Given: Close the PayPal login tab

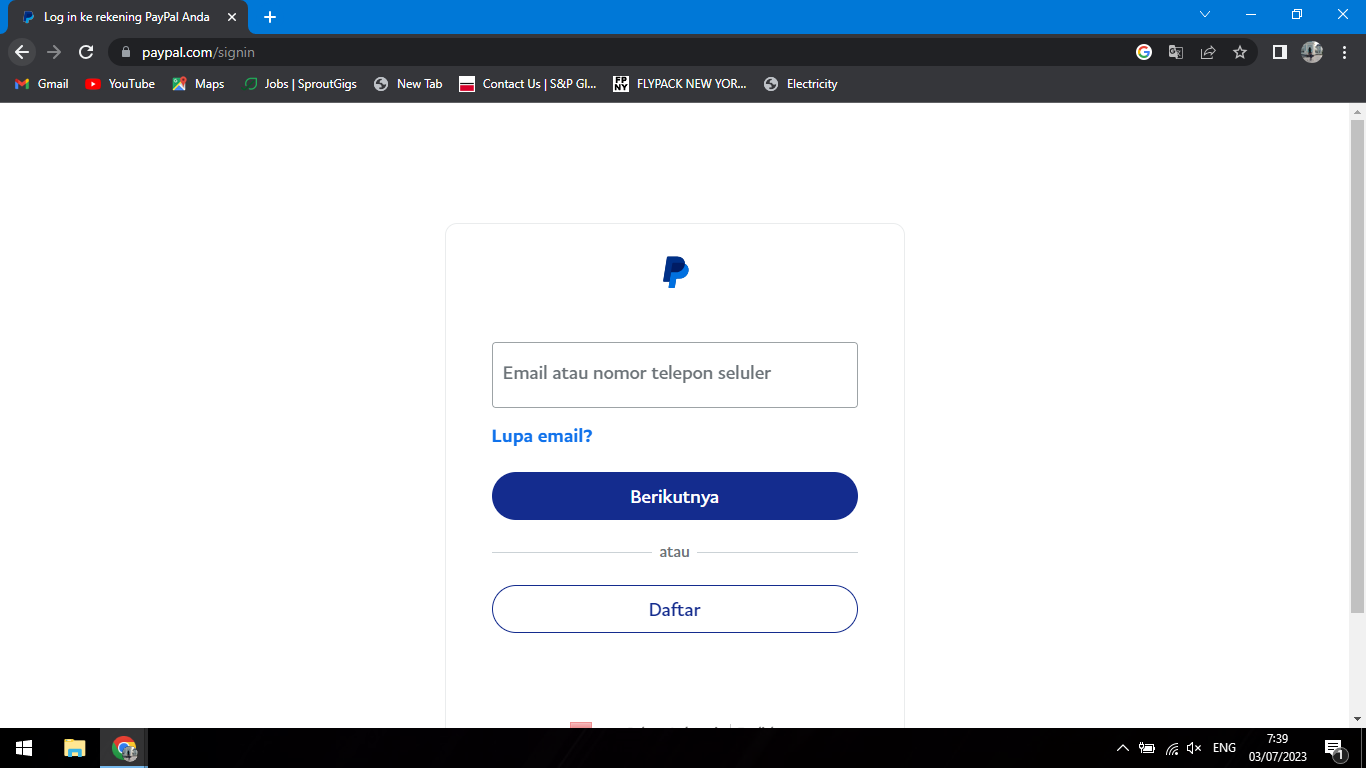Looking at the screenshot, I should pyautogui.click(x=232, y=17).
